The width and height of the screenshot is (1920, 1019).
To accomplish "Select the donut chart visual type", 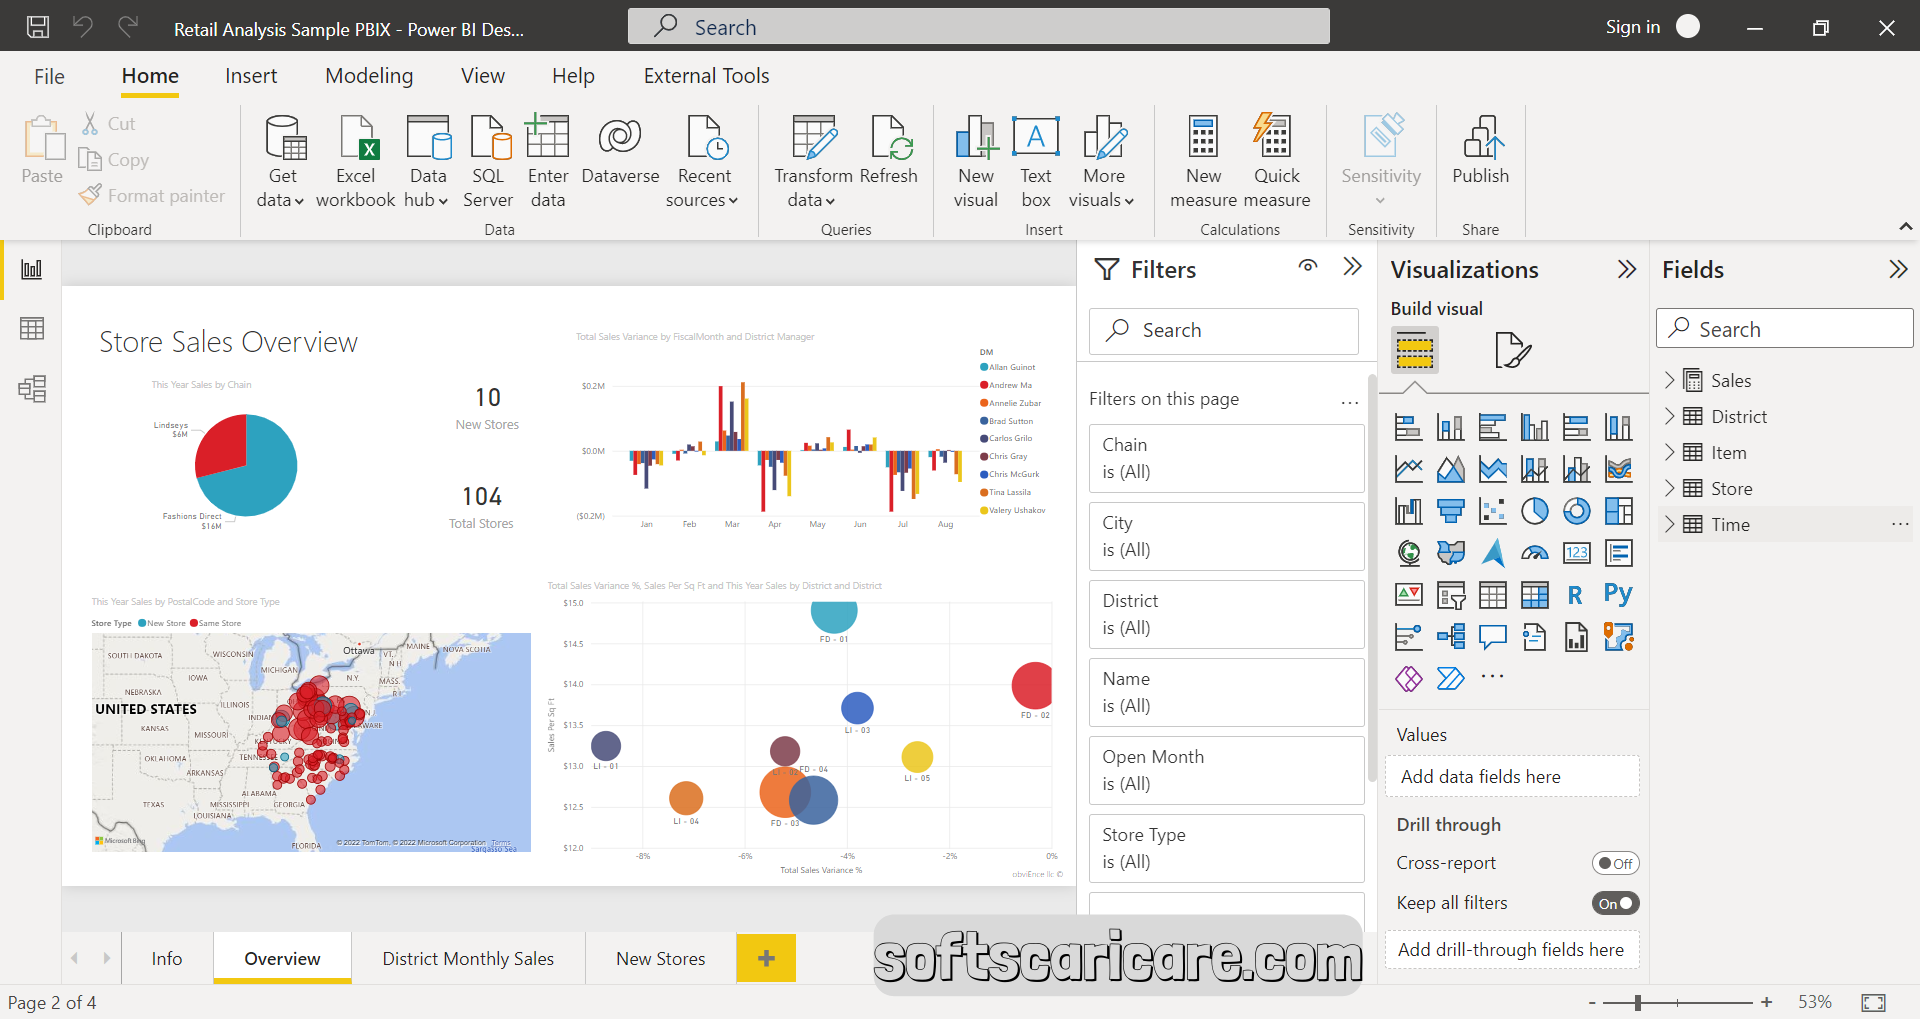I will point(1576,511).
